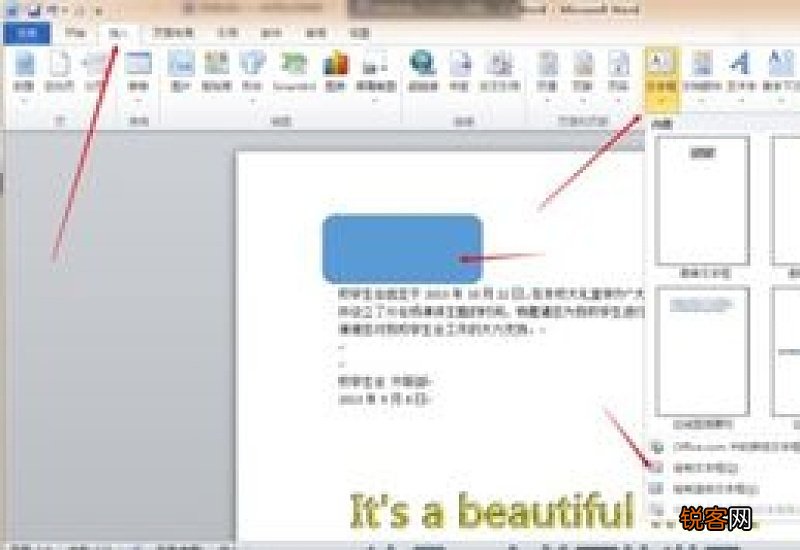The height and width of the screenshot is (550, 800).
Task: Open the Screenshot dropdown
Action: coord(376,76)
